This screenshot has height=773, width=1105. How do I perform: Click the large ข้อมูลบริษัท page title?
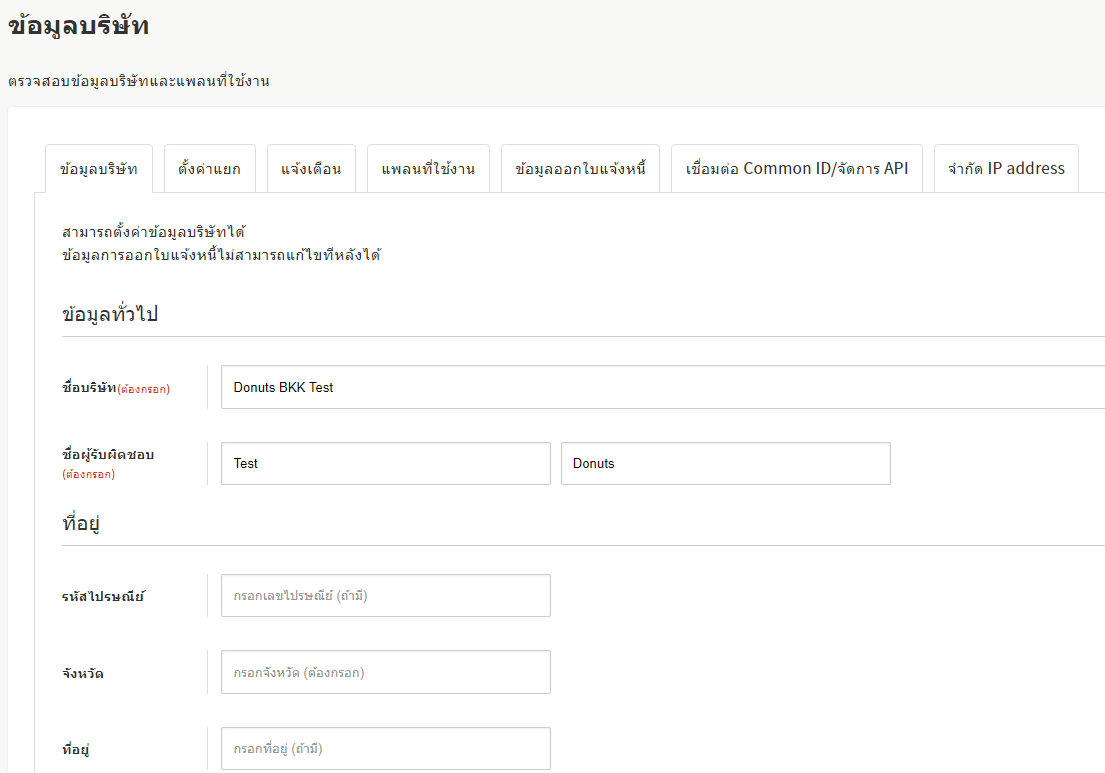coord(78,27)
